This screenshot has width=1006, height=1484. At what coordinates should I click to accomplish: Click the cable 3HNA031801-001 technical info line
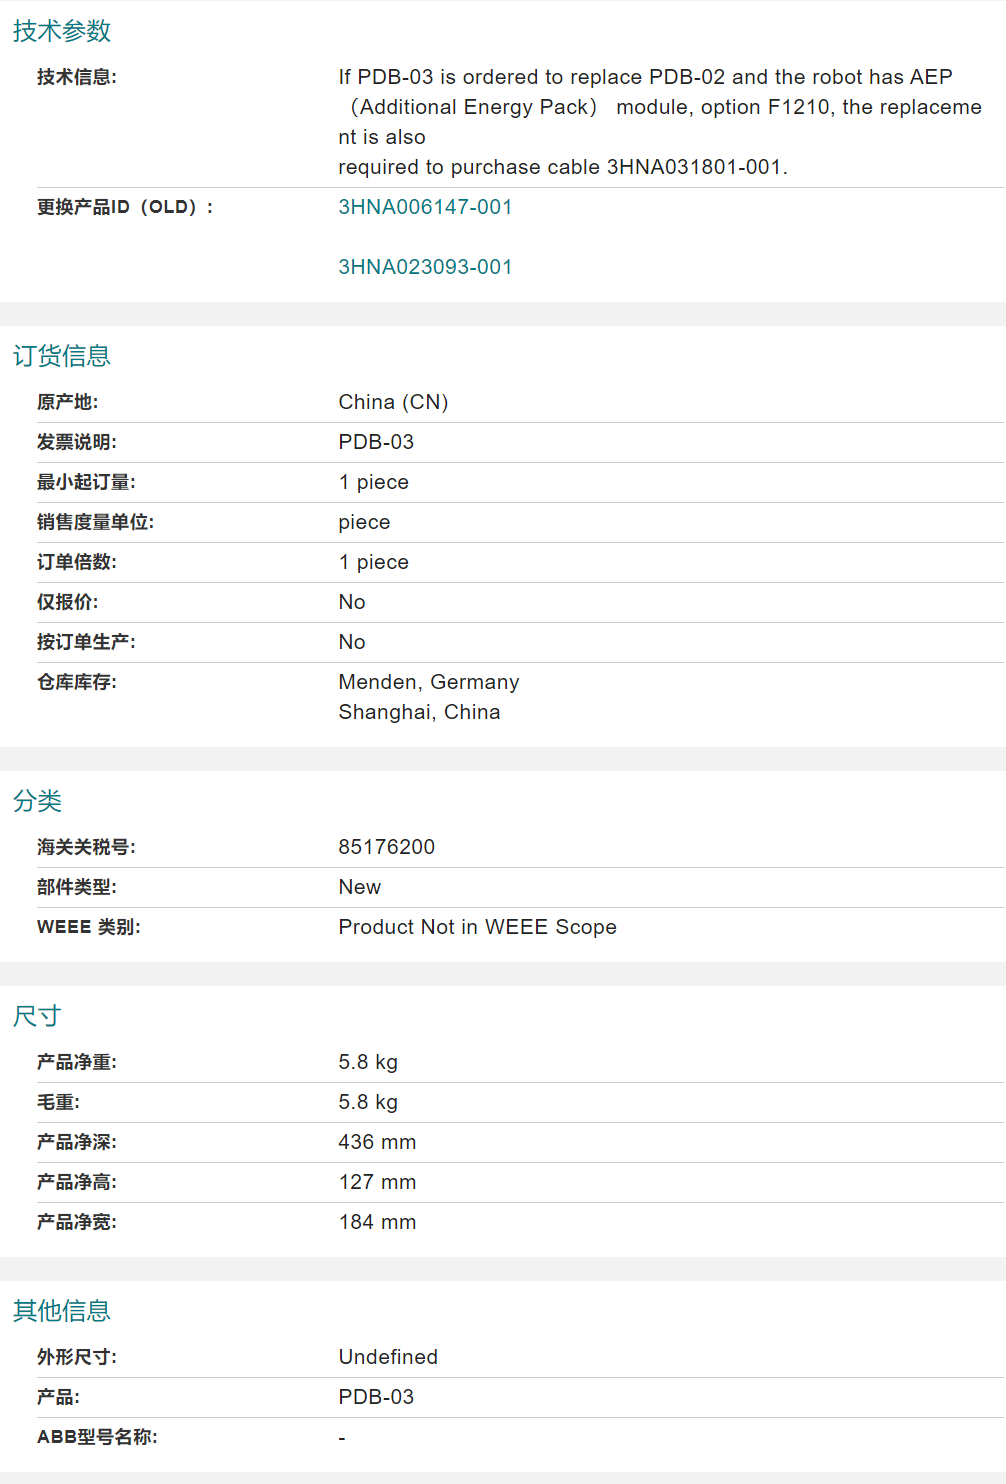pos(562,167)
